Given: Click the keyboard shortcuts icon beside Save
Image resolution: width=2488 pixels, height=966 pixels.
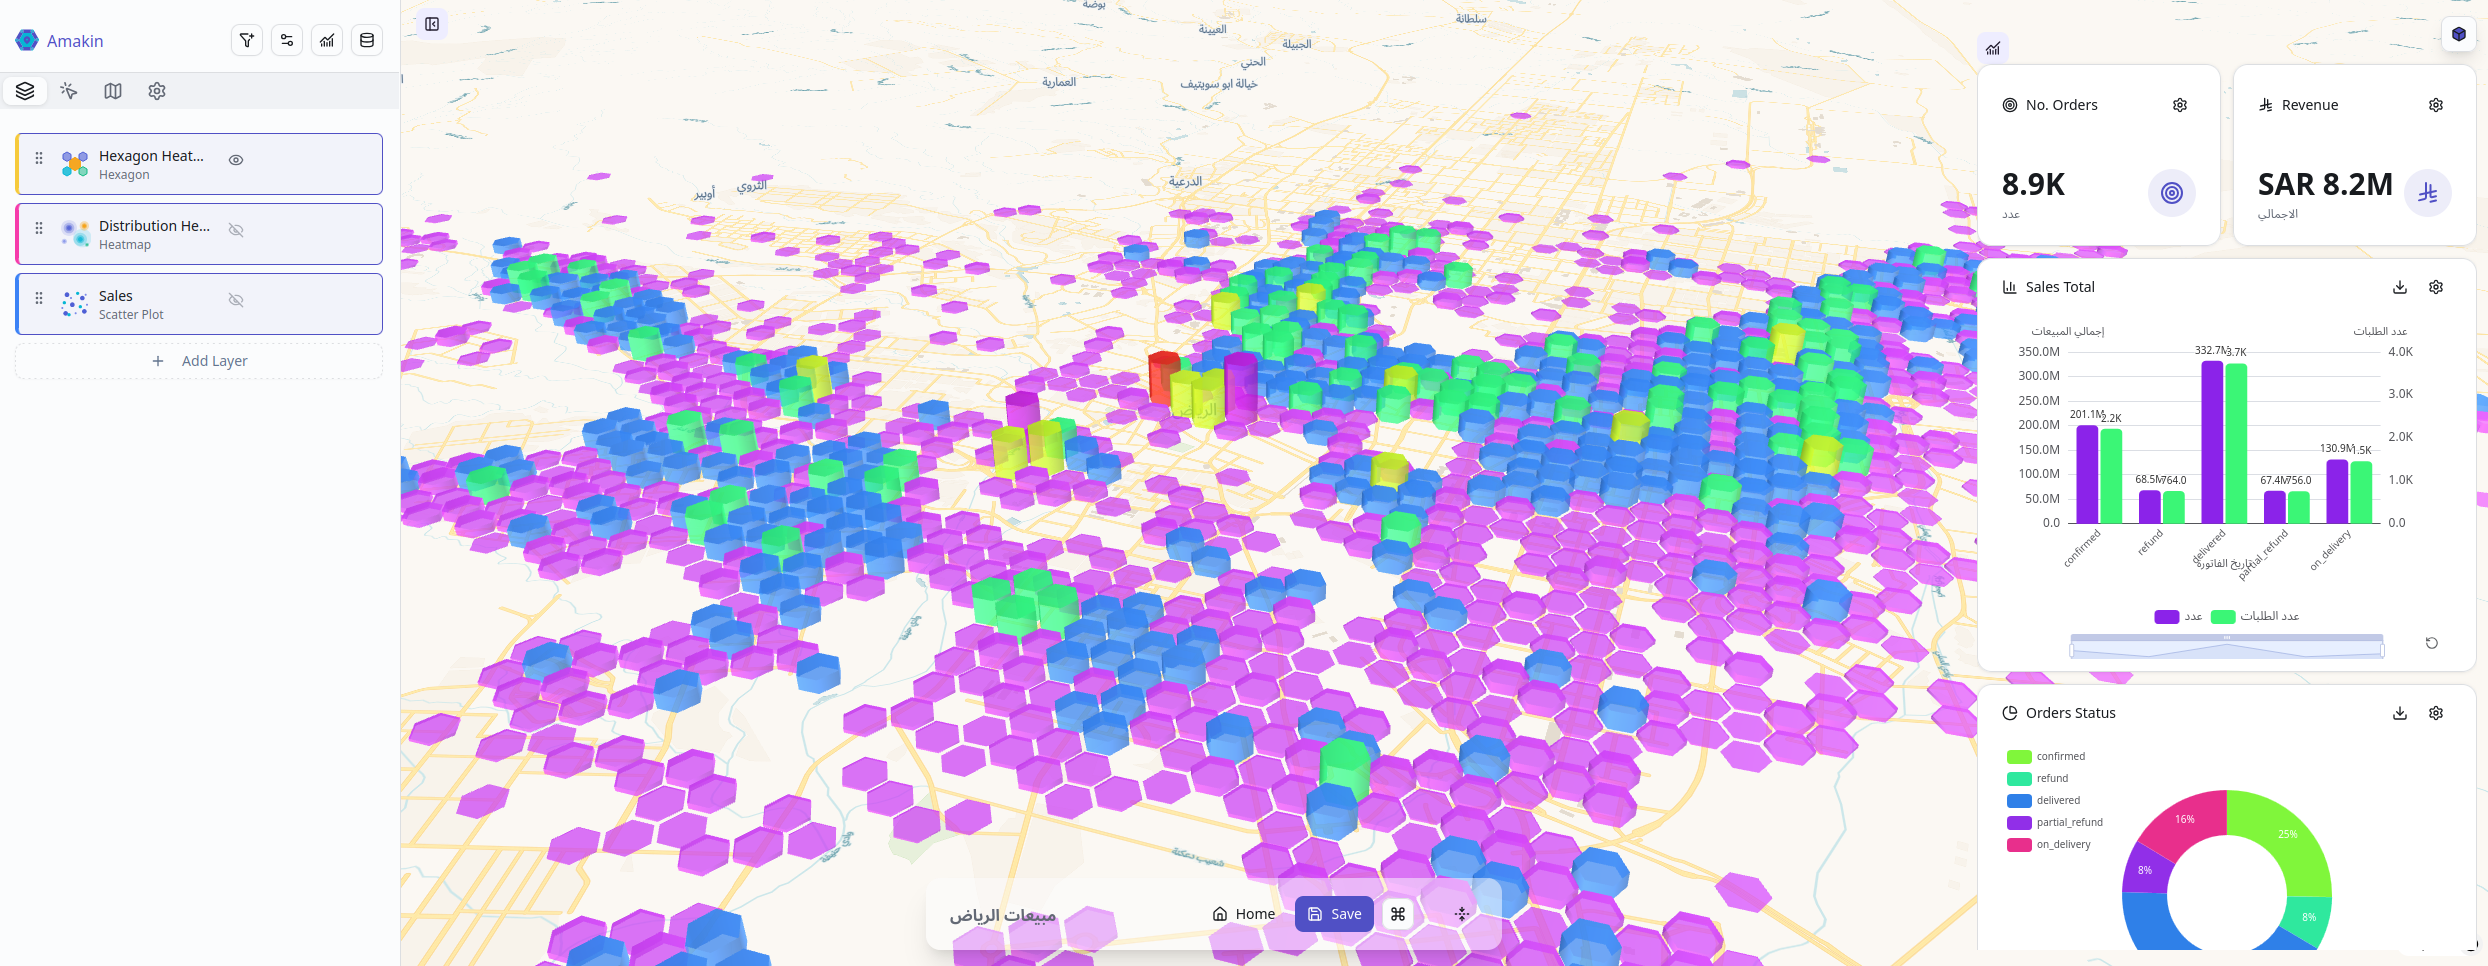Looking at the screenshot, I should point(1399,913).
